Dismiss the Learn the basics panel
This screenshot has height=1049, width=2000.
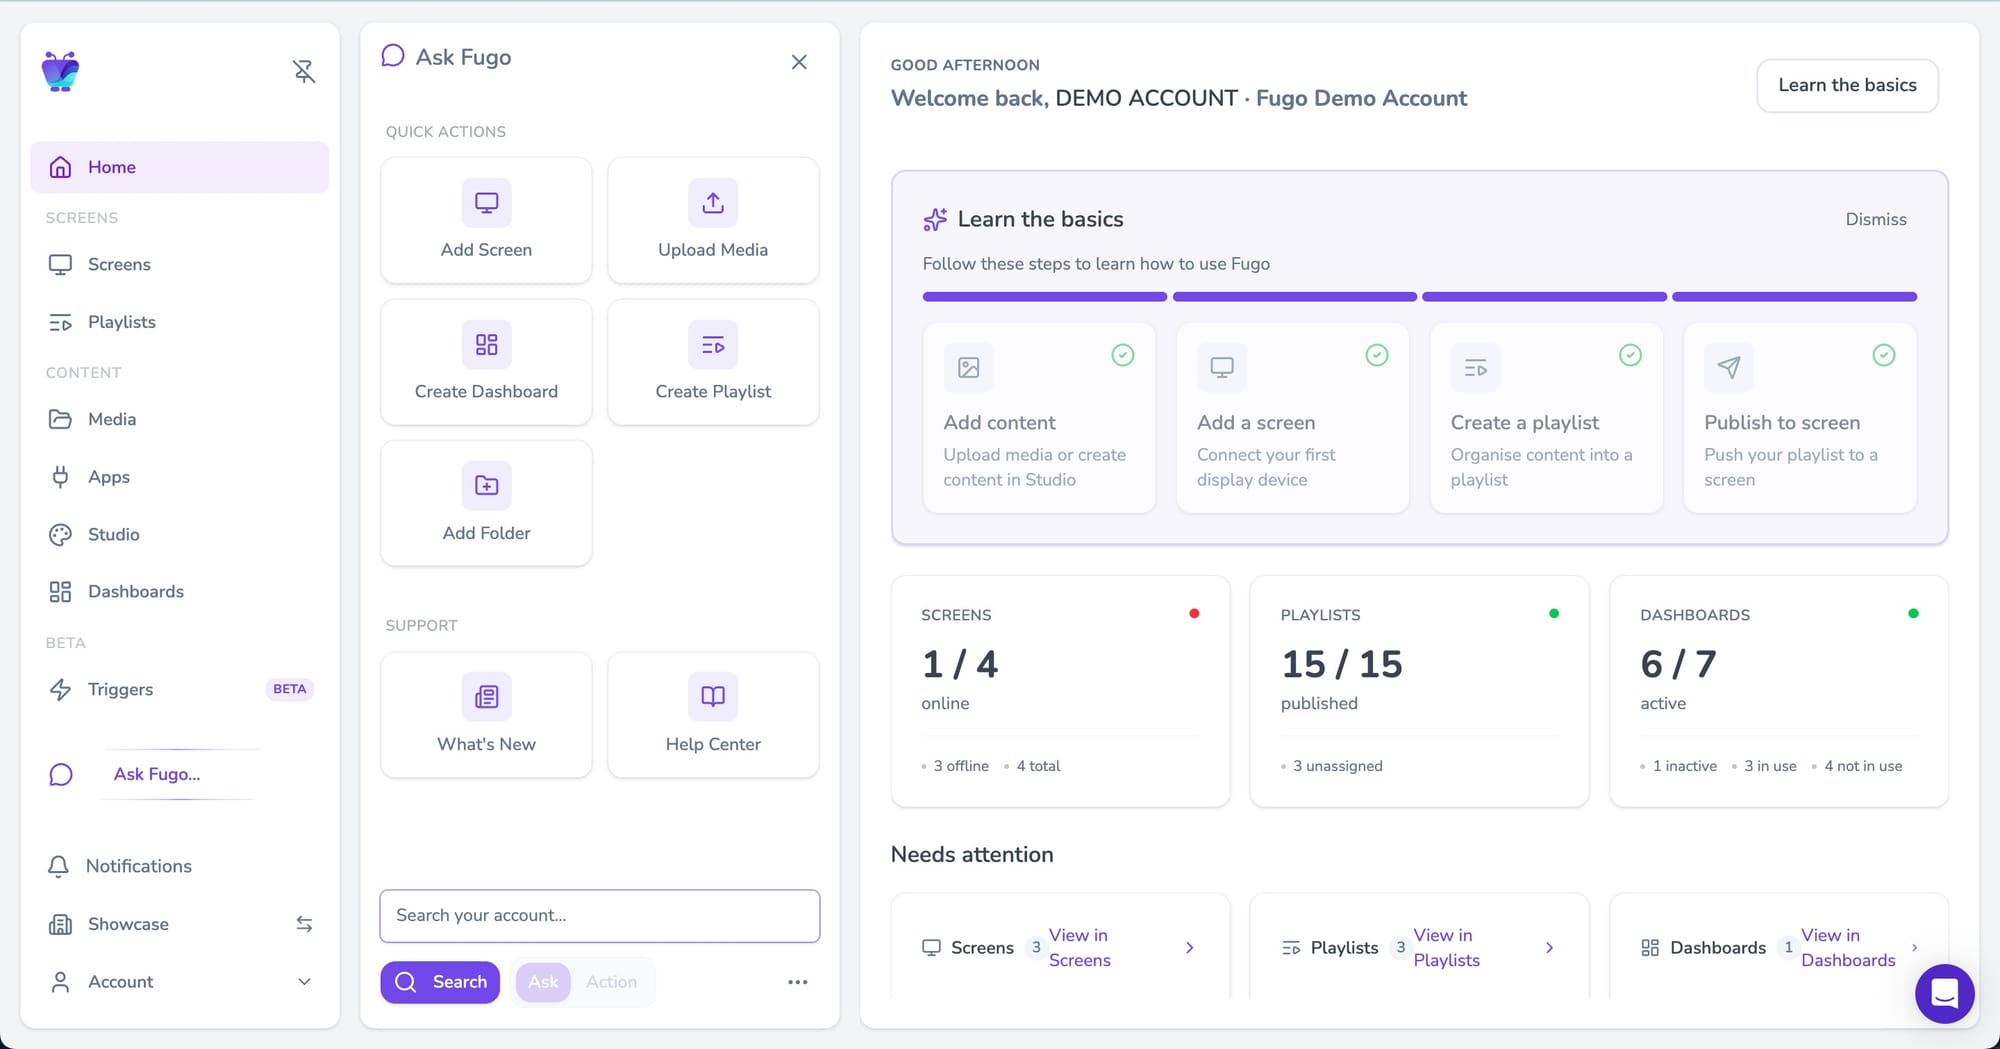coord(1875,219)
